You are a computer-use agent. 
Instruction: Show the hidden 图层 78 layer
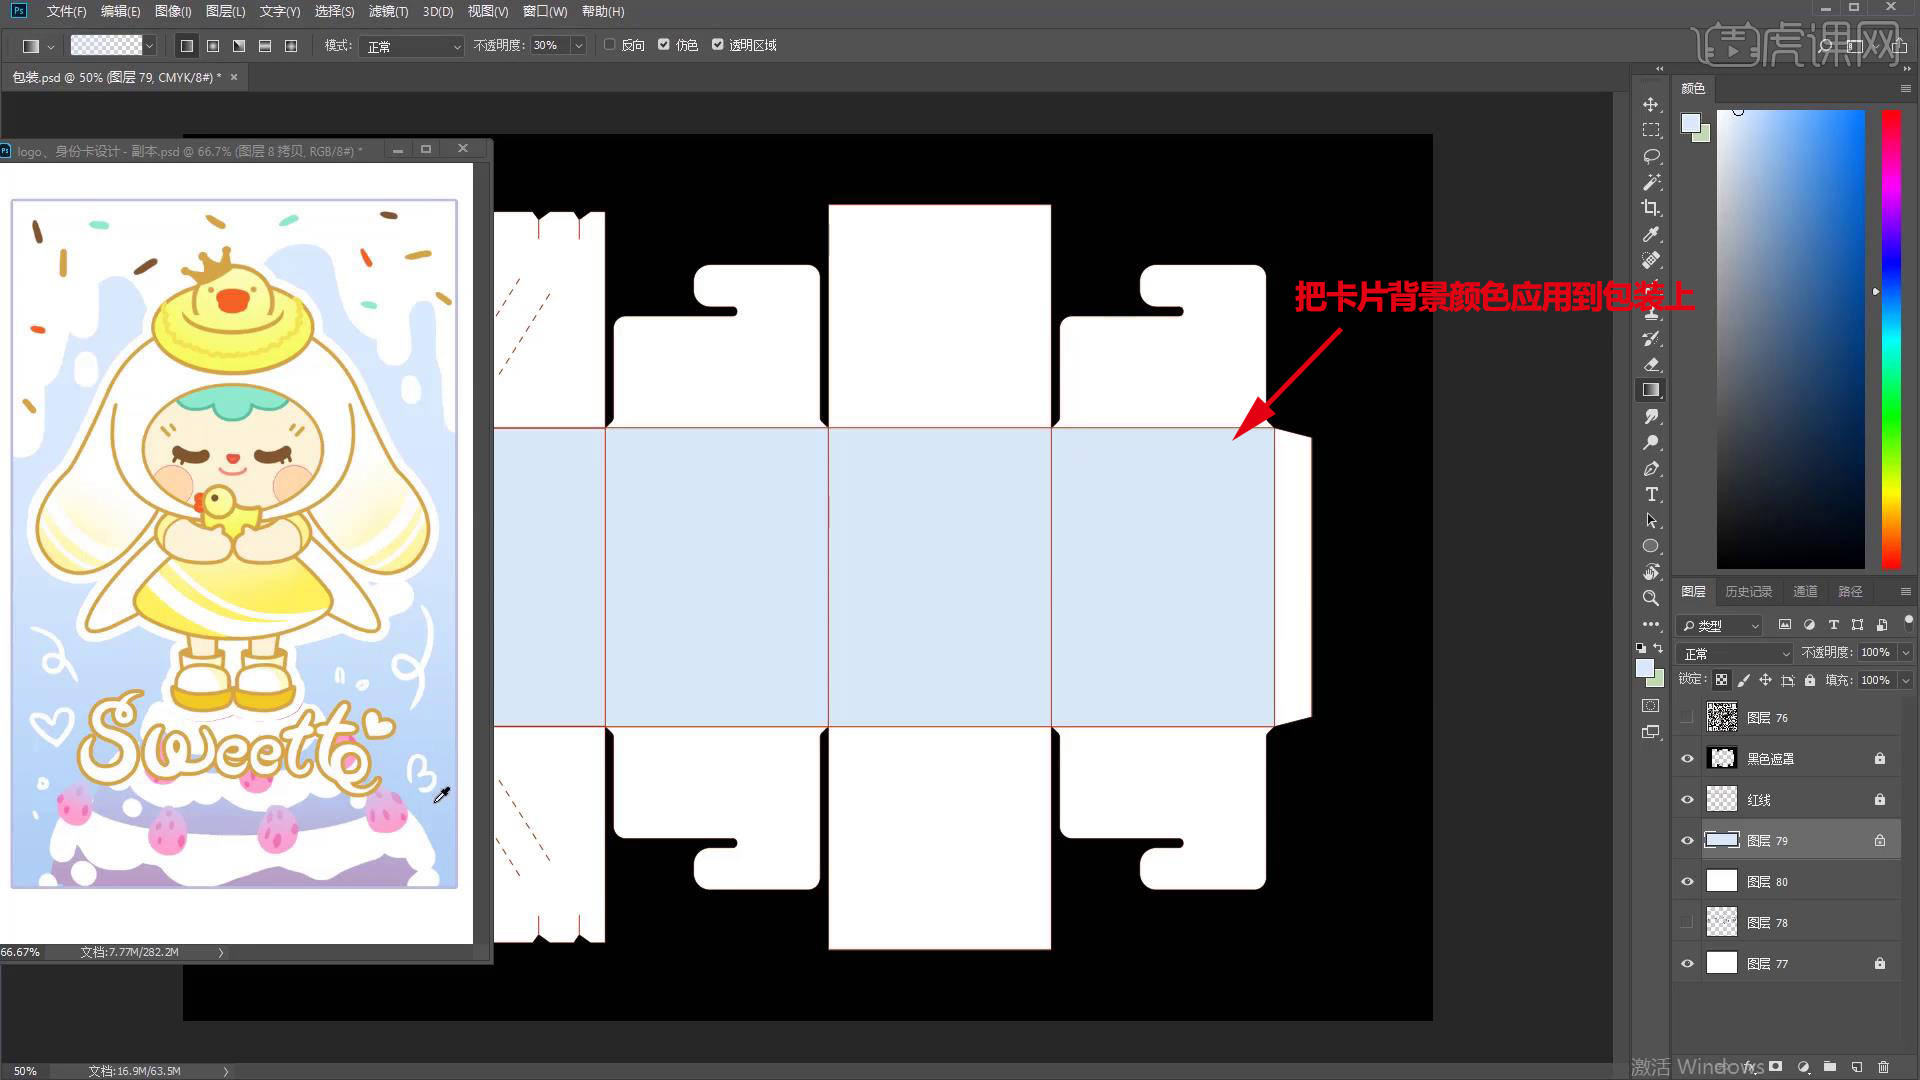click(x=1687, y=923)
